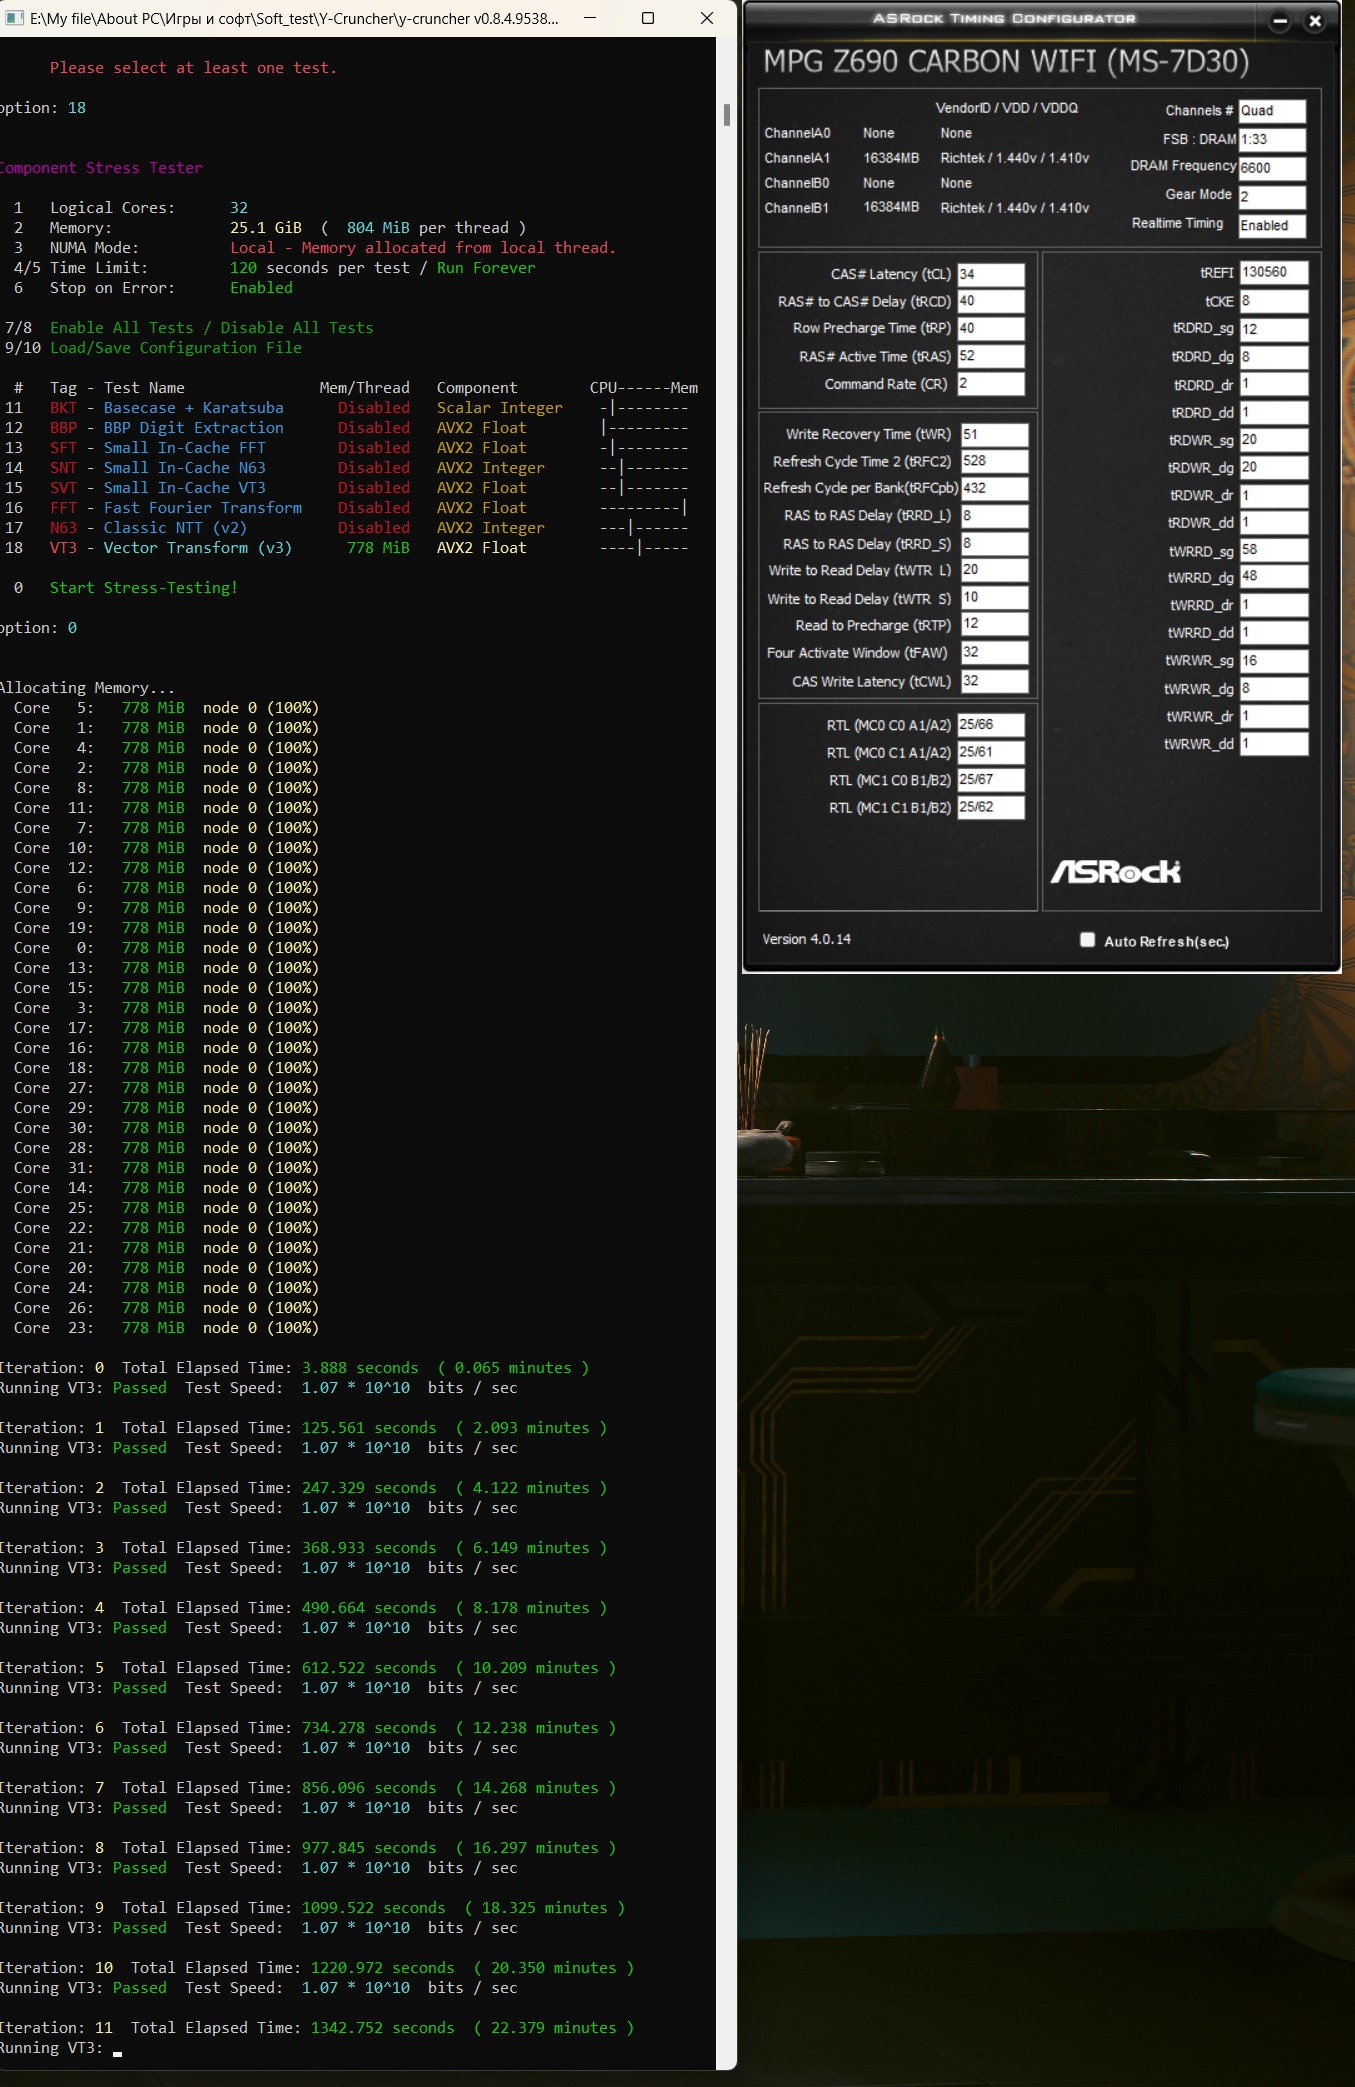
Task: Click the elapsed time '1342.752 seconds'
Action: pyautogui.click(x=382, y=2028)
